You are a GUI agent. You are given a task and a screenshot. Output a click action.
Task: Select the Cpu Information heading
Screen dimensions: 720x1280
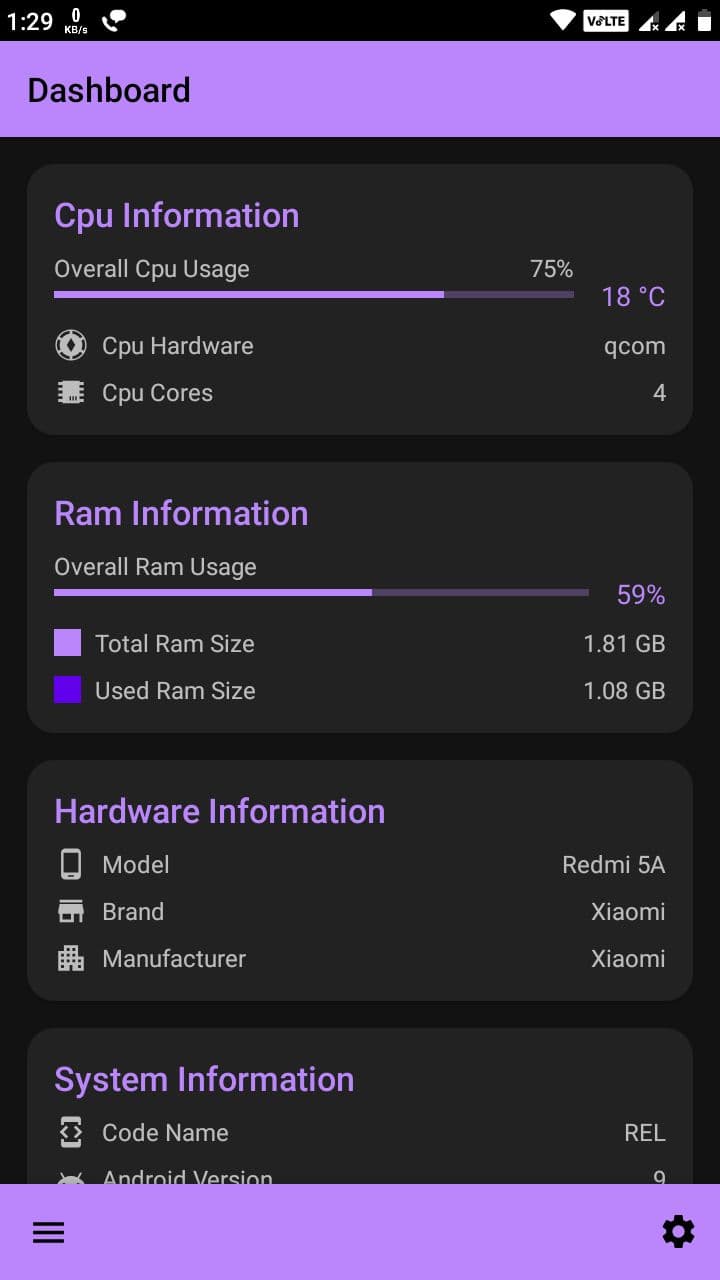(177, 215)
